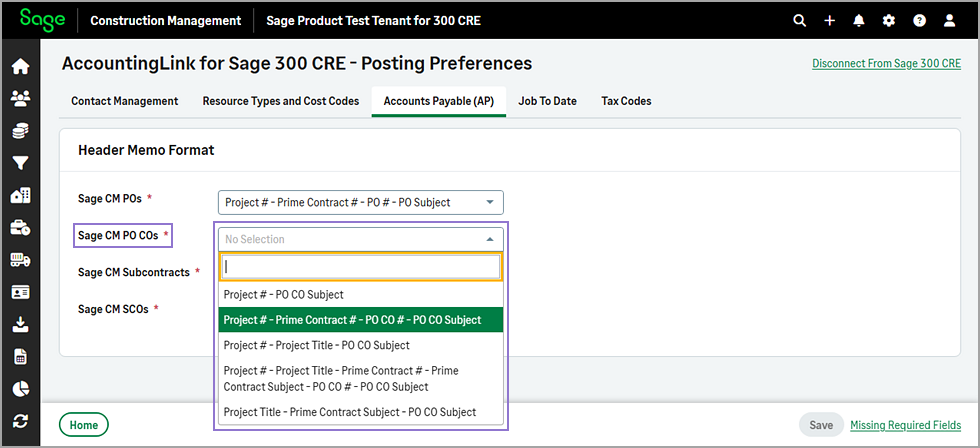Screen dimensions: 980x448
Task: Open the calculator document icon in sidebar
Action: 21,357
